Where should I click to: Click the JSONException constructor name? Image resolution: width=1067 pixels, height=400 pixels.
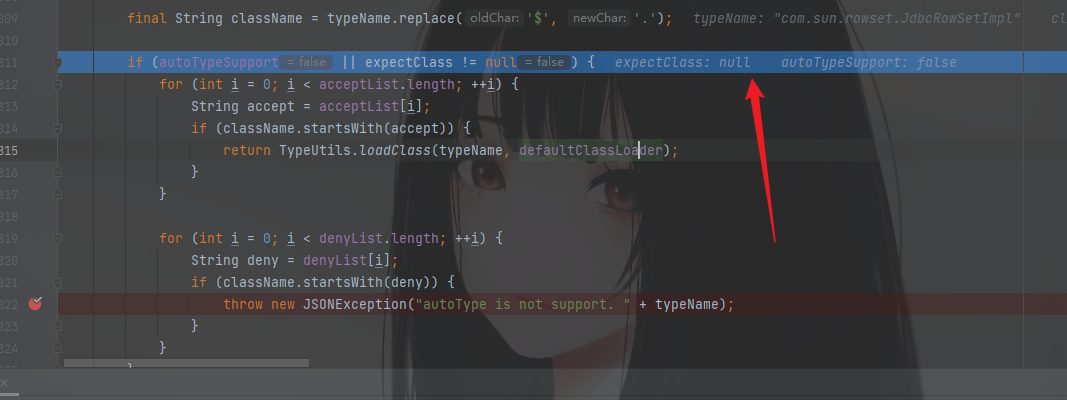pyautogui.click(x=355, y=304)
